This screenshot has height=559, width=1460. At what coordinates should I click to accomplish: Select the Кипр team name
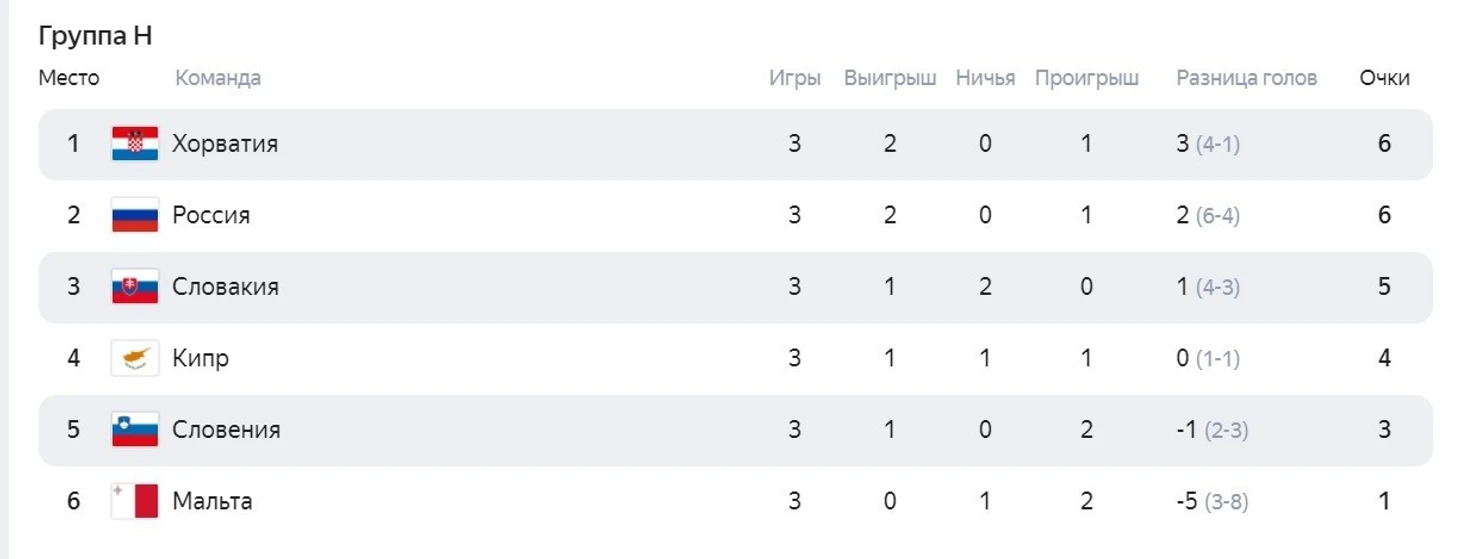pos(200,359)
